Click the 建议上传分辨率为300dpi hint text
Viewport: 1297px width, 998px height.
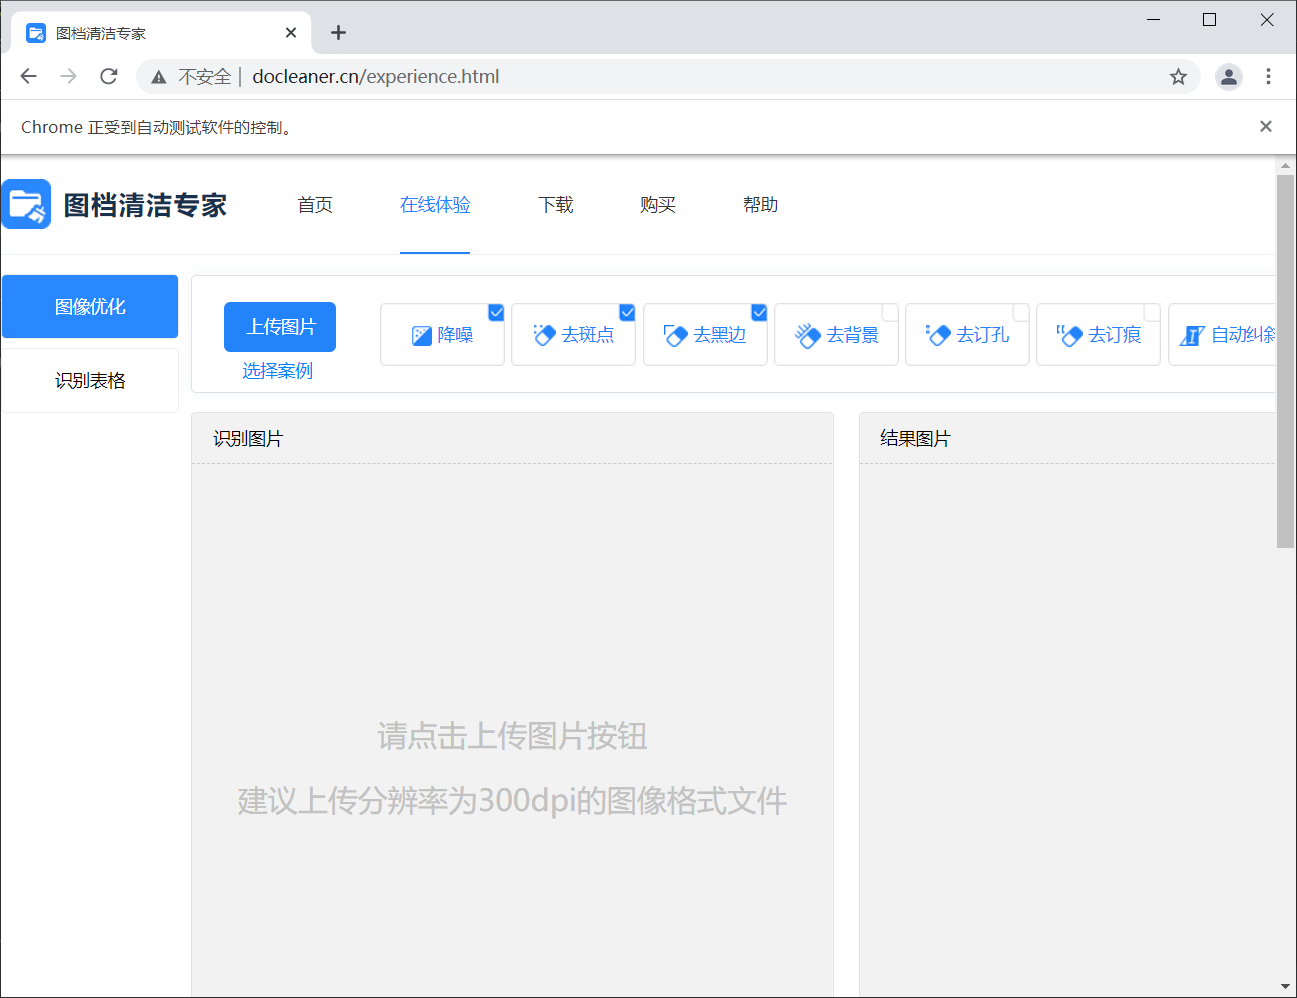click(x=512, y=801)
